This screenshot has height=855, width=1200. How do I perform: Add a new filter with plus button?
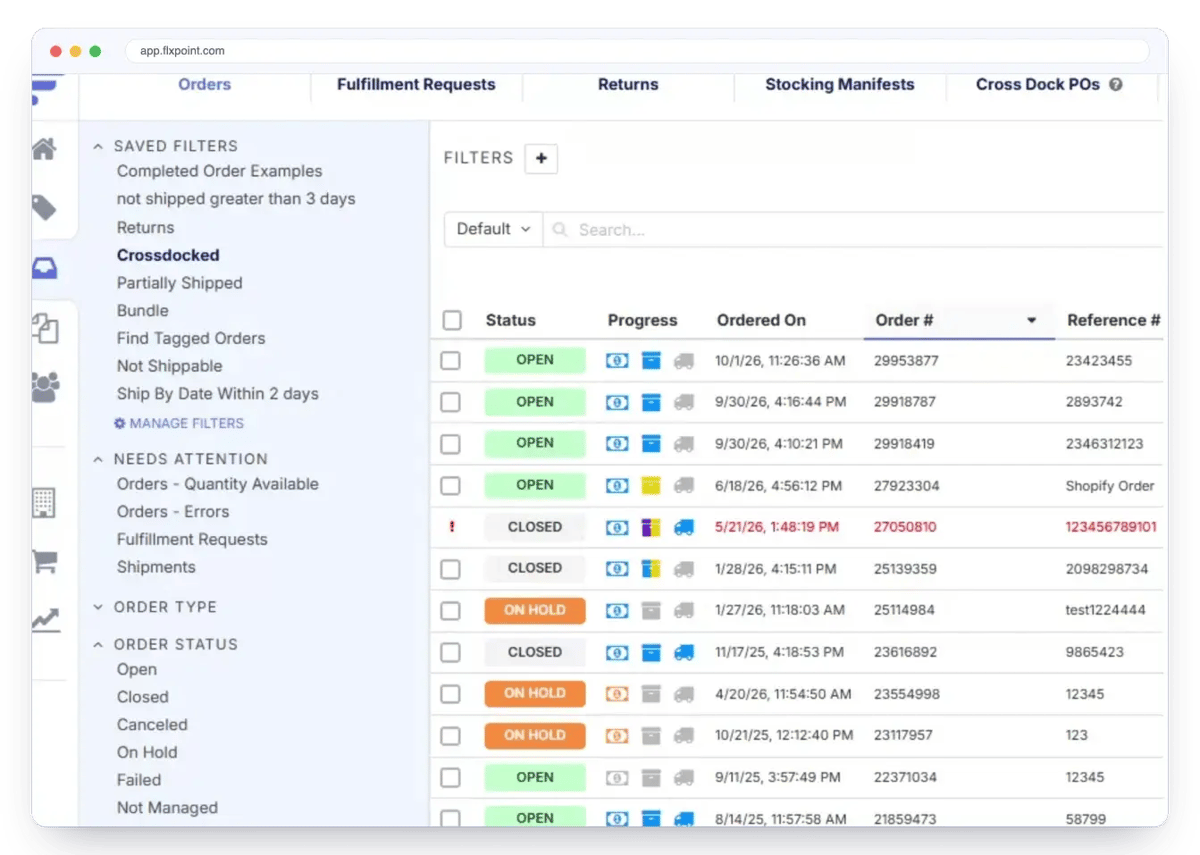[x=541, y=158]
